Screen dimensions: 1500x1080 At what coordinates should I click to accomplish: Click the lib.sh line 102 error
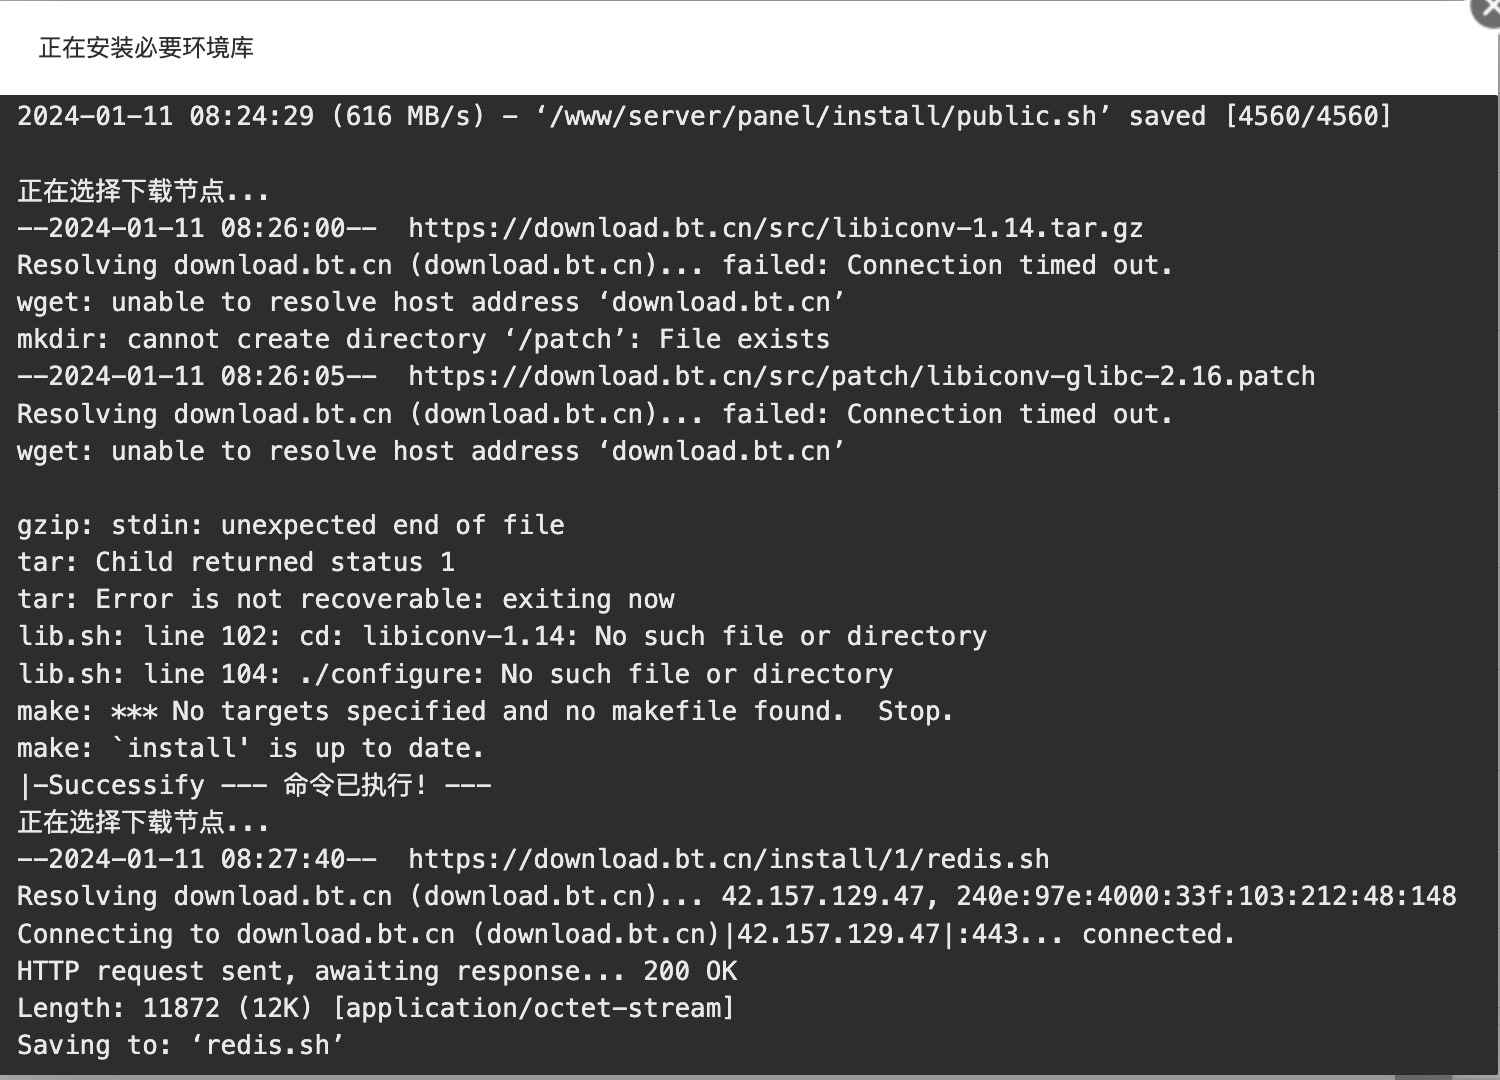click(x=502, y=637)
